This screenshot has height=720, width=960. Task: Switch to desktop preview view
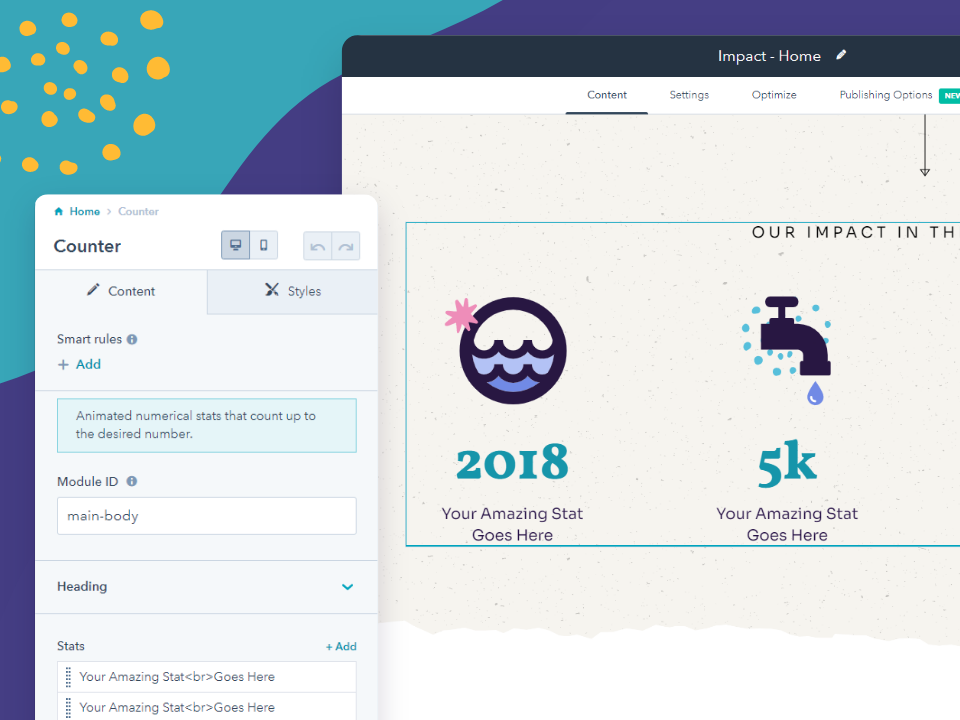click(235, 246)
